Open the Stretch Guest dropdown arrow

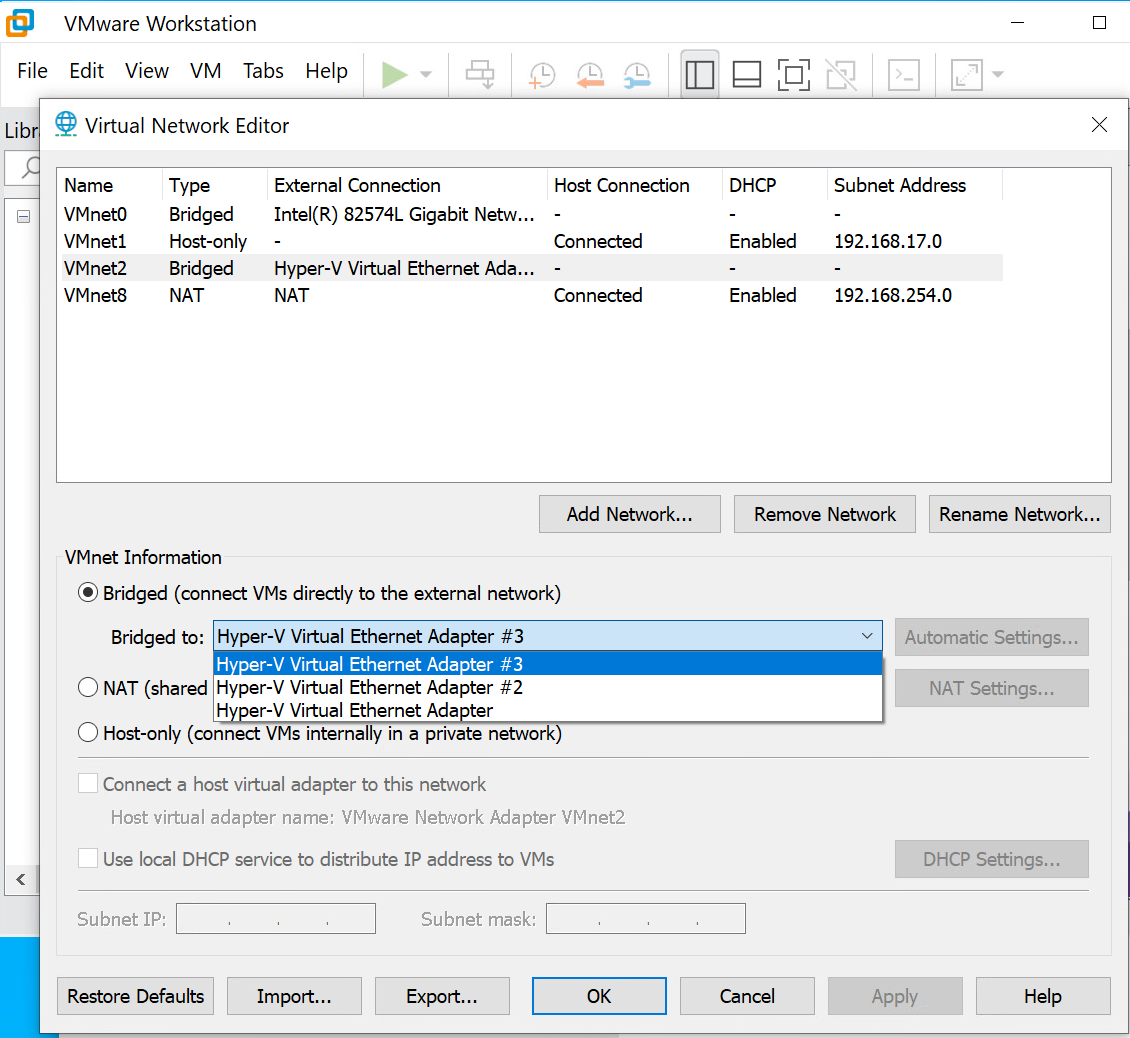(x=998, y=74)
